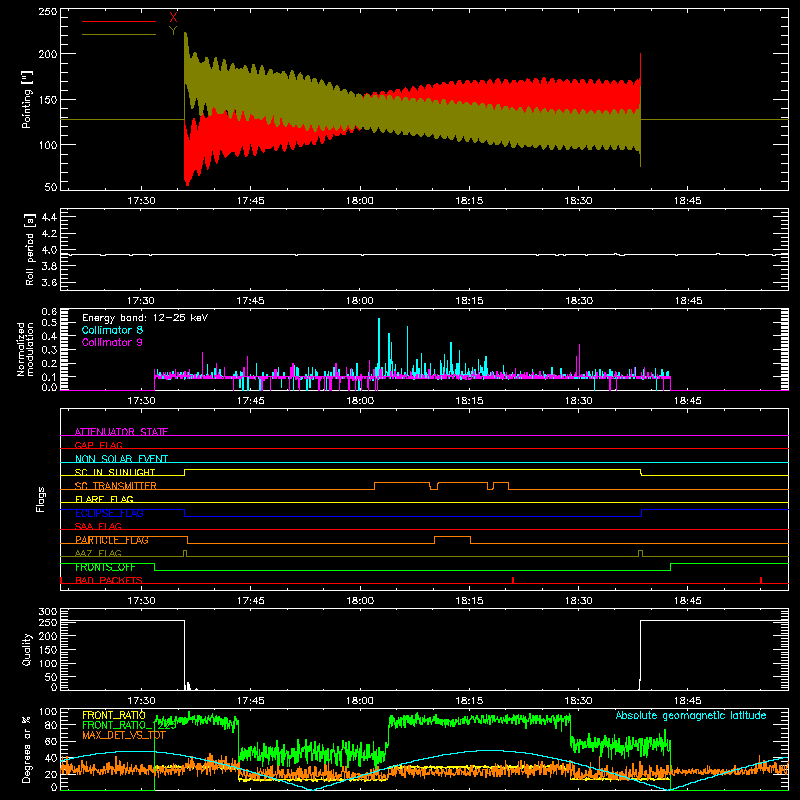This screenshot has width=800, height=800.
Task: Click '18:00' under the Pointing plot
Action: (x=360, y=201)
